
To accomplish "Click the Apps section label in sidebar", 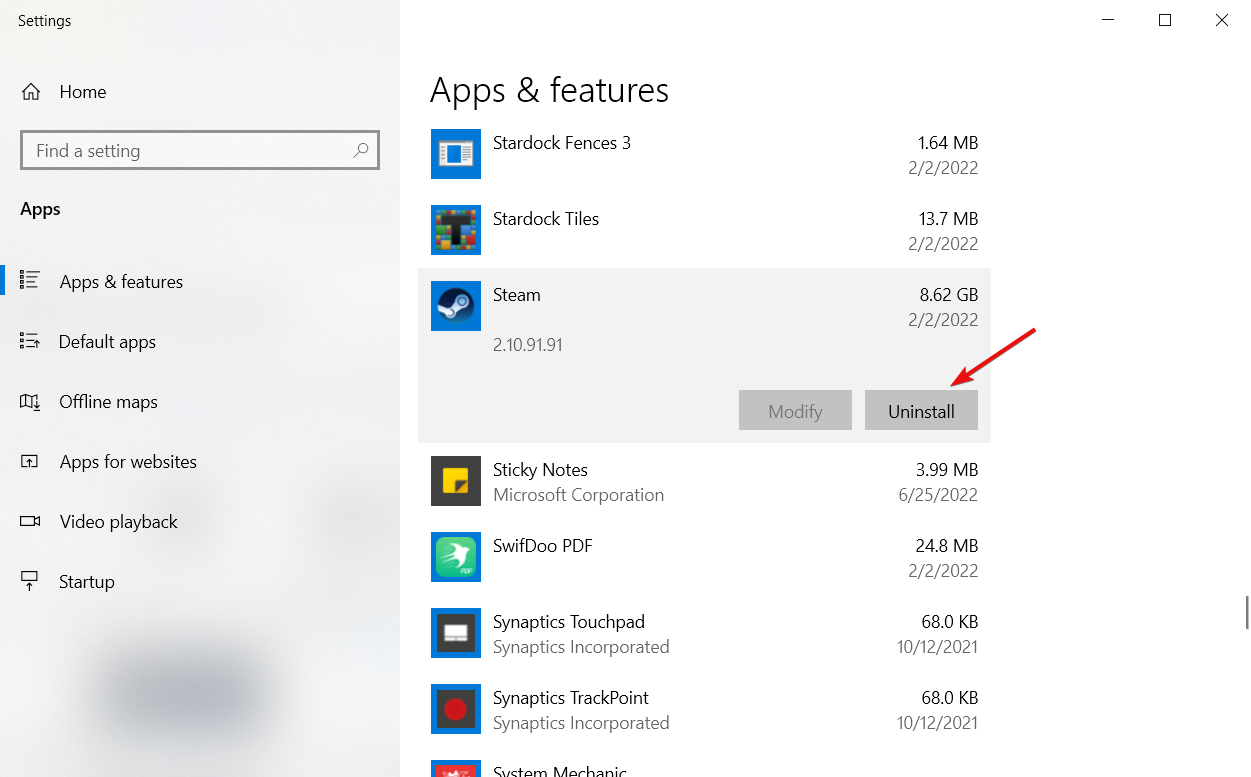I will pyautogui.click(x=40, y=209).
